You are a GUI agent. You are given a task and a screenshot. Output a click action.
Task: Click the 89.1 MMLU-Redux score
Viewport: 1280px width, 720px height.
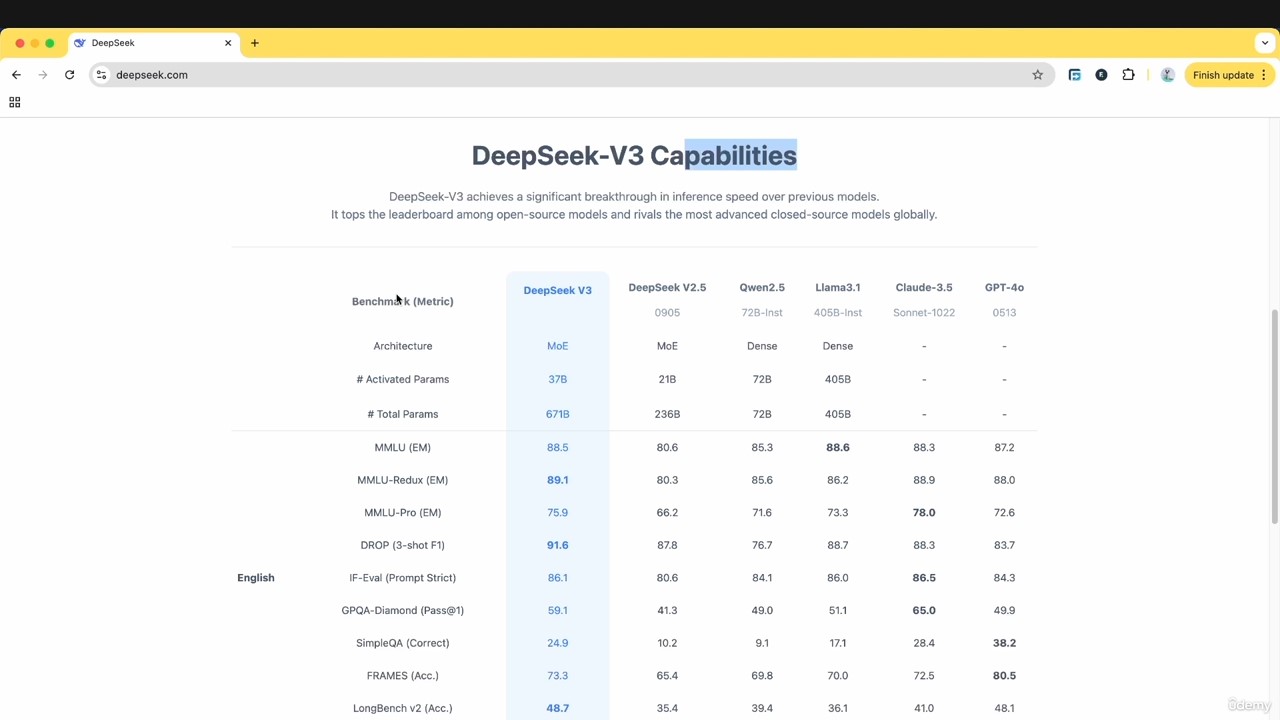pyautogui.click(x=558, y=480)
